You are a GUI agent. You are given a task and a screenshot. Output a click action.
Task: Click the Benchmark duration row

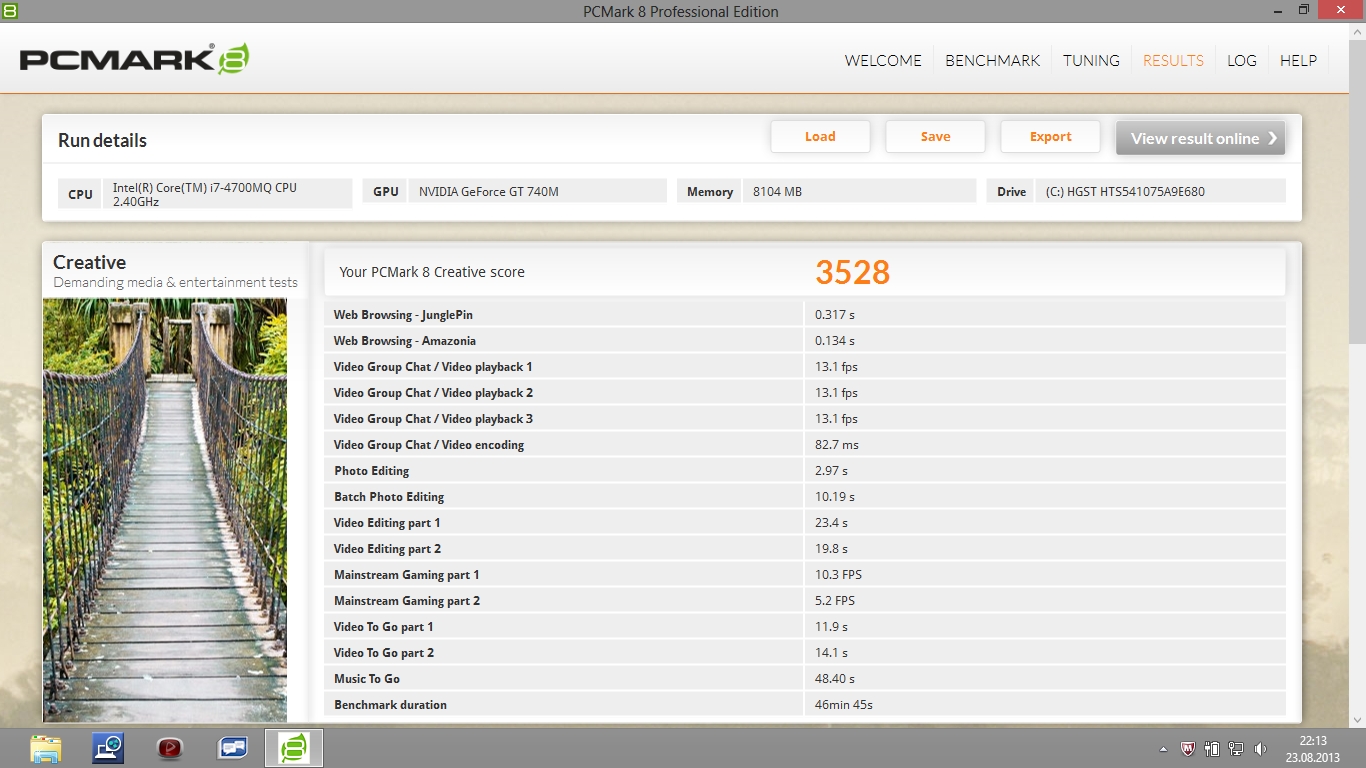pyautogui.click(x=805, y=705)
